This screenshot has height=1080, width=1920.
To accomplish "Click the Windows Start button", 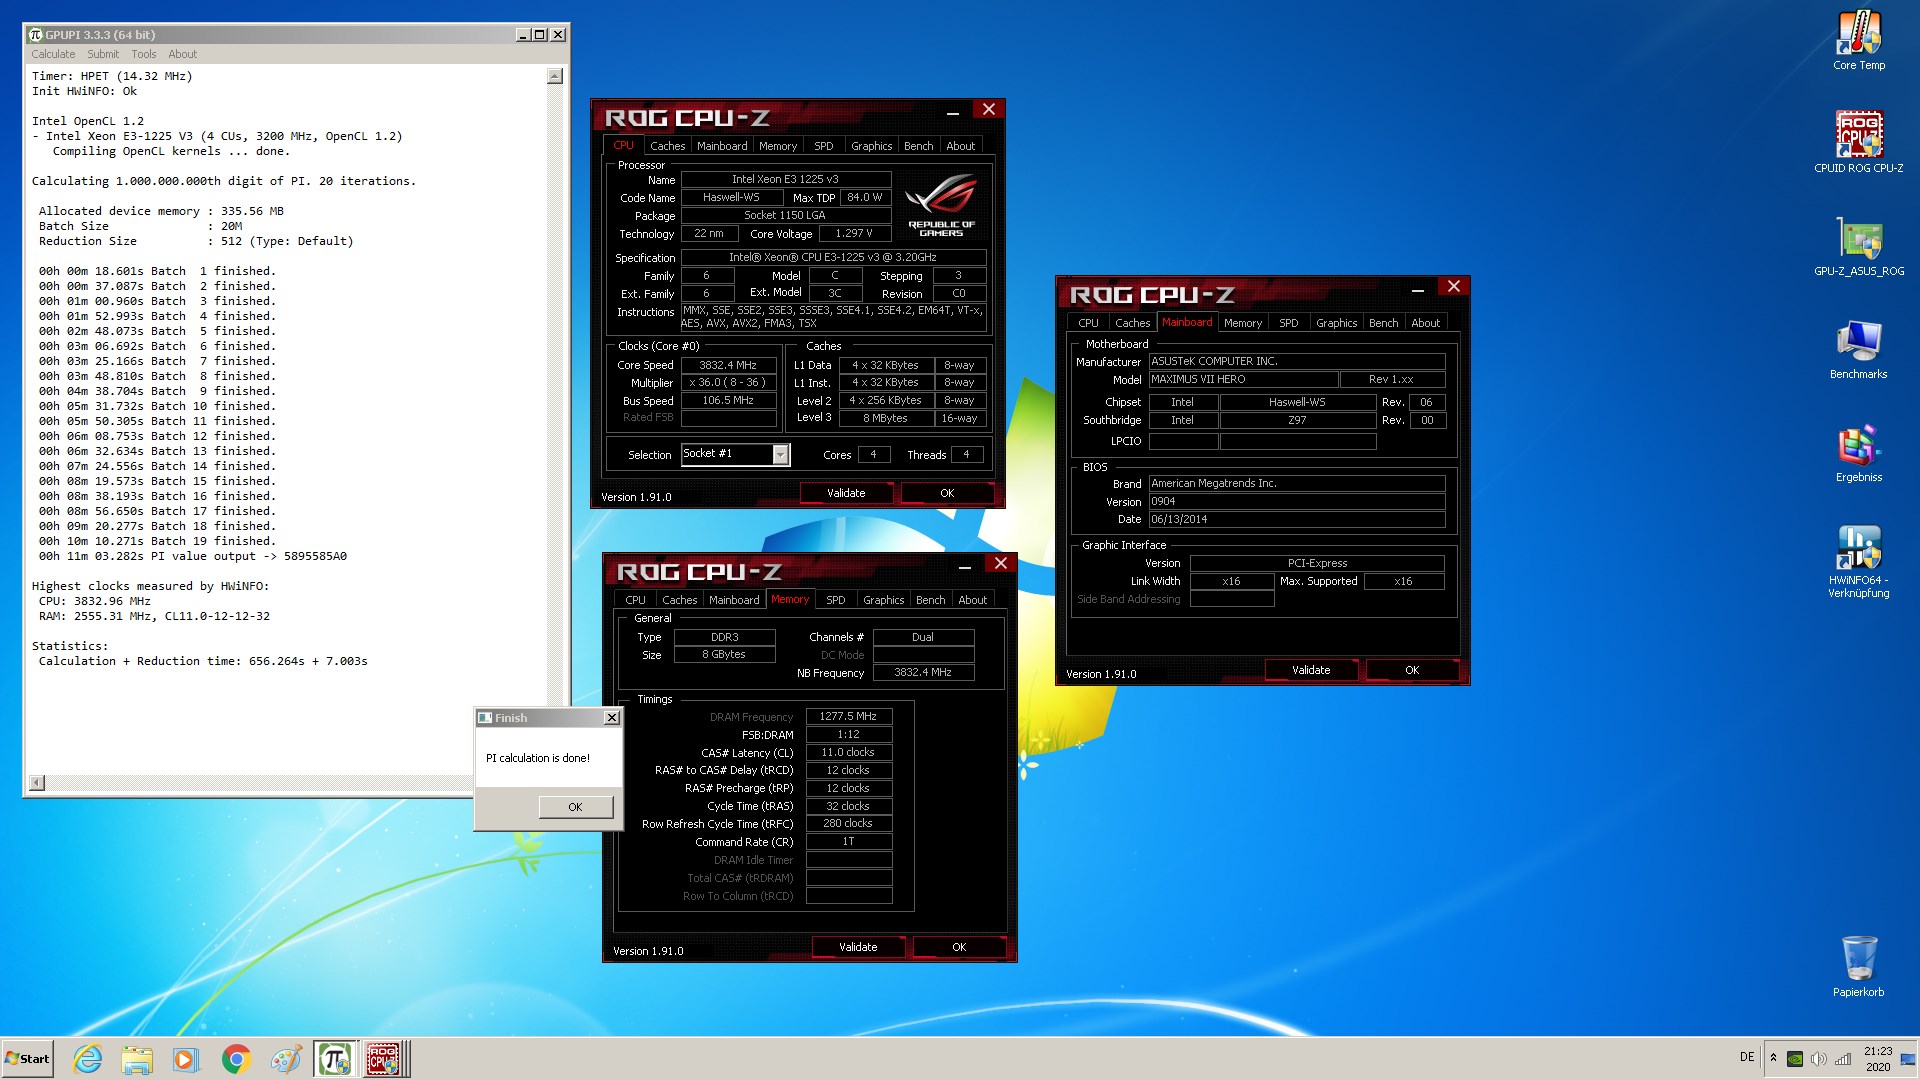I will point(27,1058).
